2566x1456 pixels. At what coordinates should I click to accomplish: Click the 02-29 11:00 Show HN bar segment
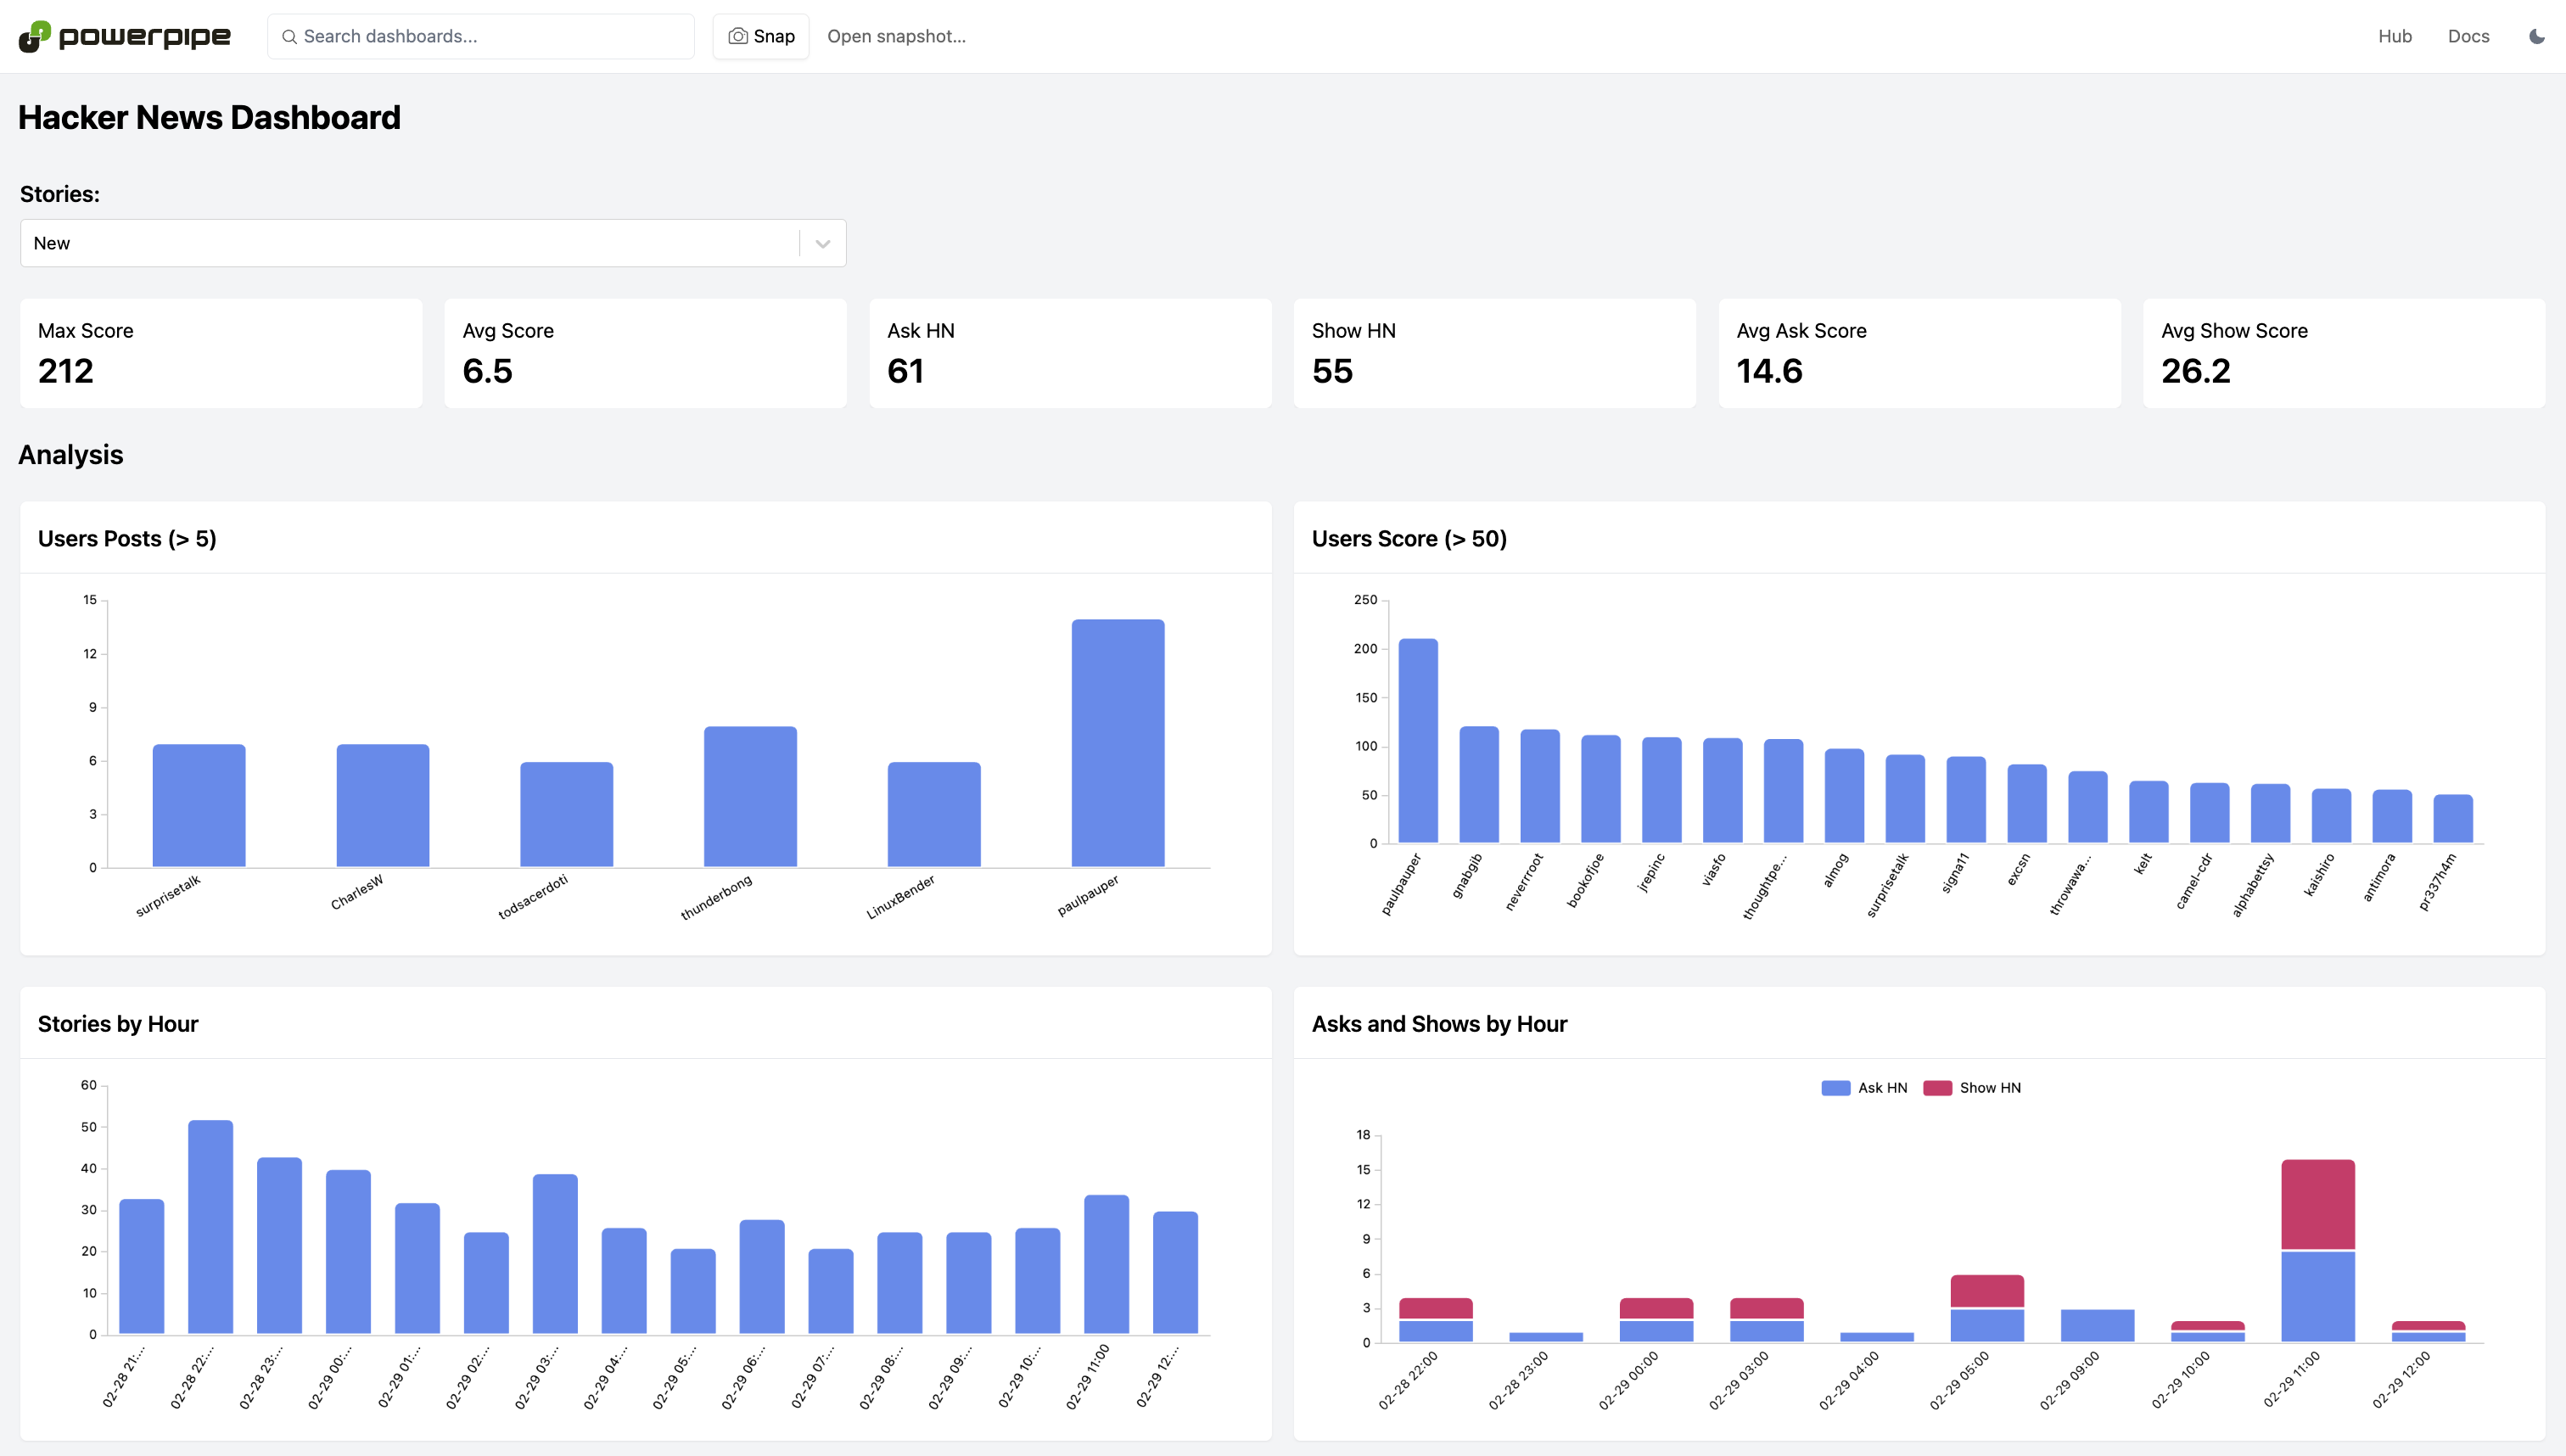[x=2317, y=1204]
